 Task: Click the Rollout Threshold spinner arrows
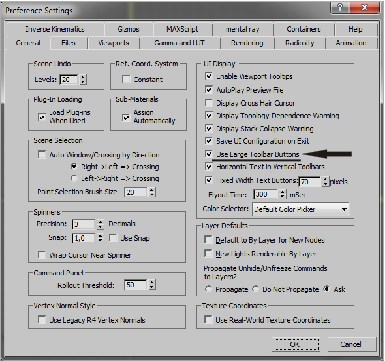point(152,285)
